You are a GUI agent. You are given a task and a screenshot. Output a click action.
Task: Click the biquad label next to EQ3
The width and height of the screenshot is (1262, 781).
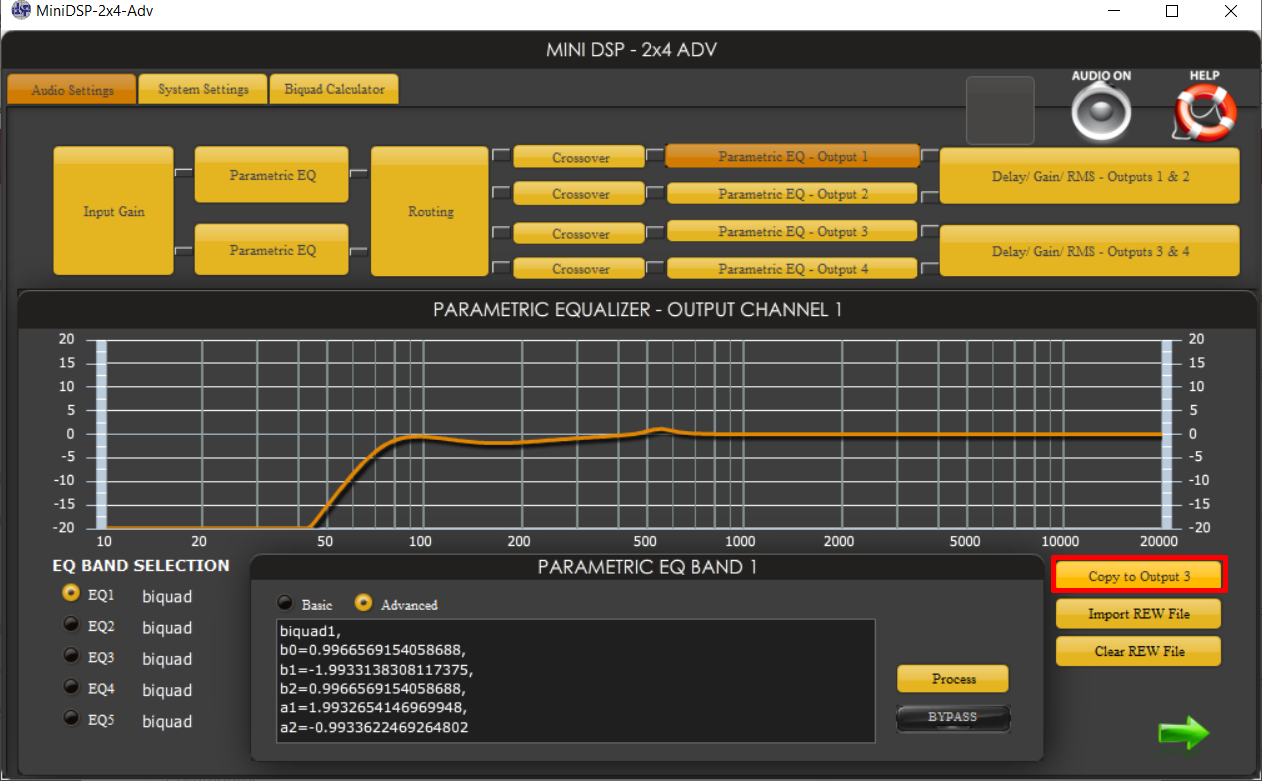point(167,659)
